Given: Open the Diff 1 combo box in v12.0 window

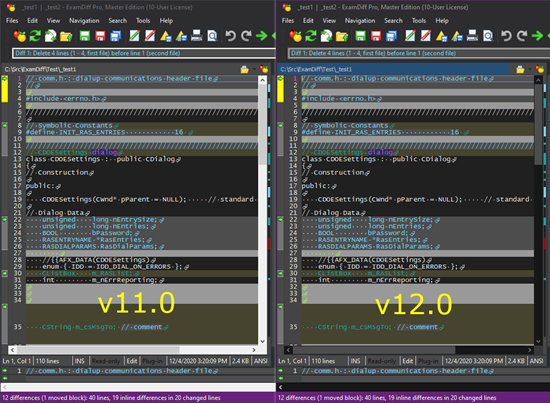Looking at the screenshot, I should coord(419,53).
